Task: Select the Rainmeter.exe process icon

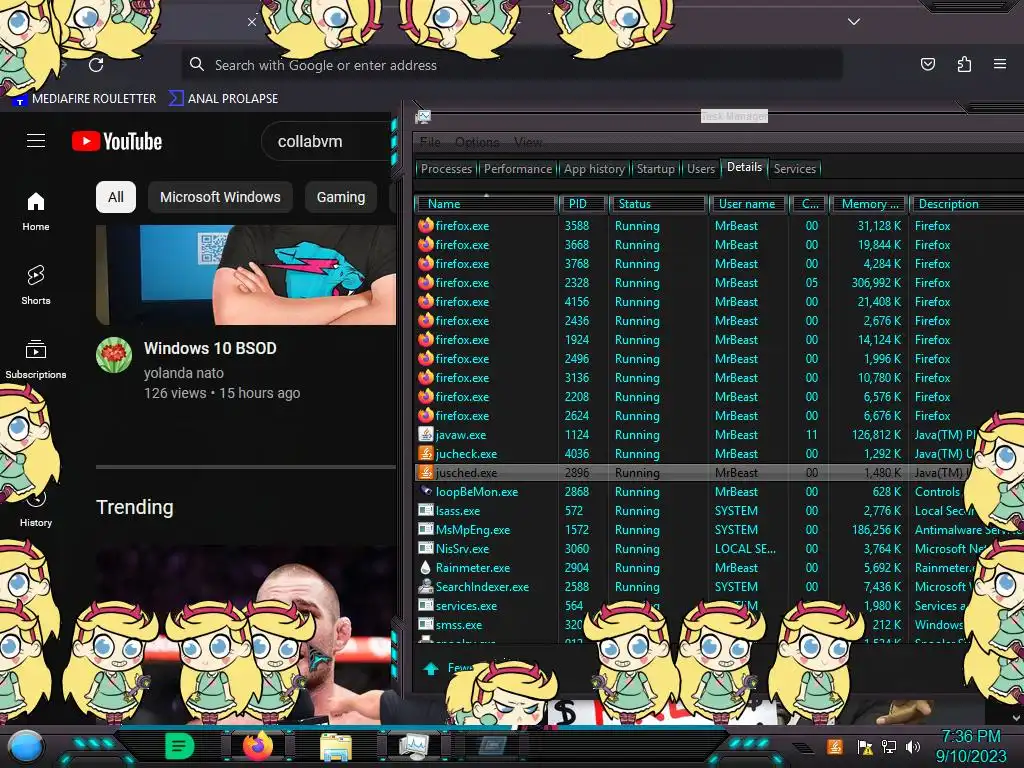Action: point(426,568)
